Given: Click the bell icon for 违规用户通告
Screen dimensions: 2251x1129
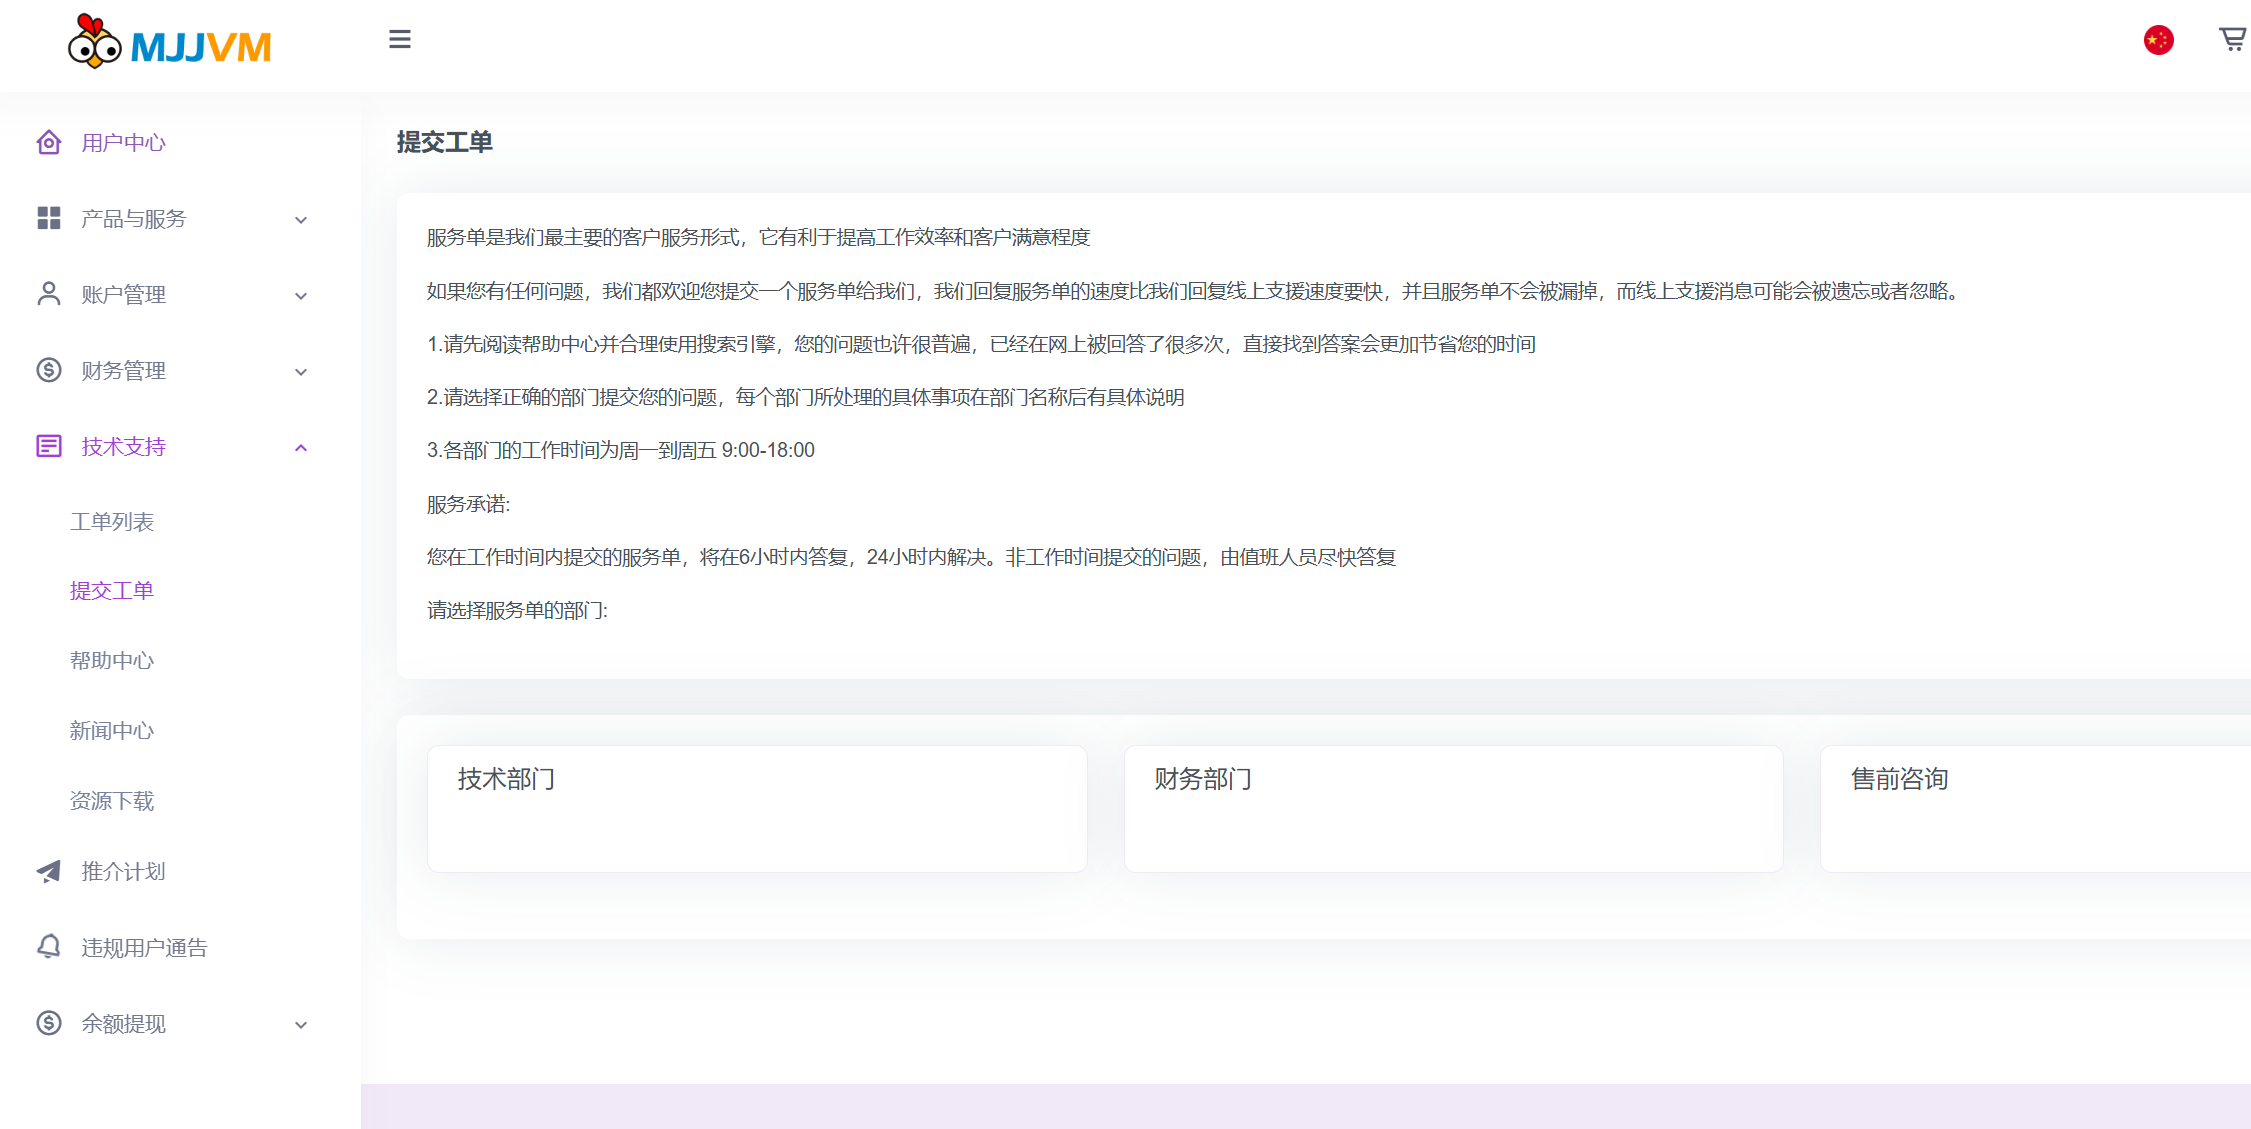Looking at the screenshot, I should (x=49, y=946).
